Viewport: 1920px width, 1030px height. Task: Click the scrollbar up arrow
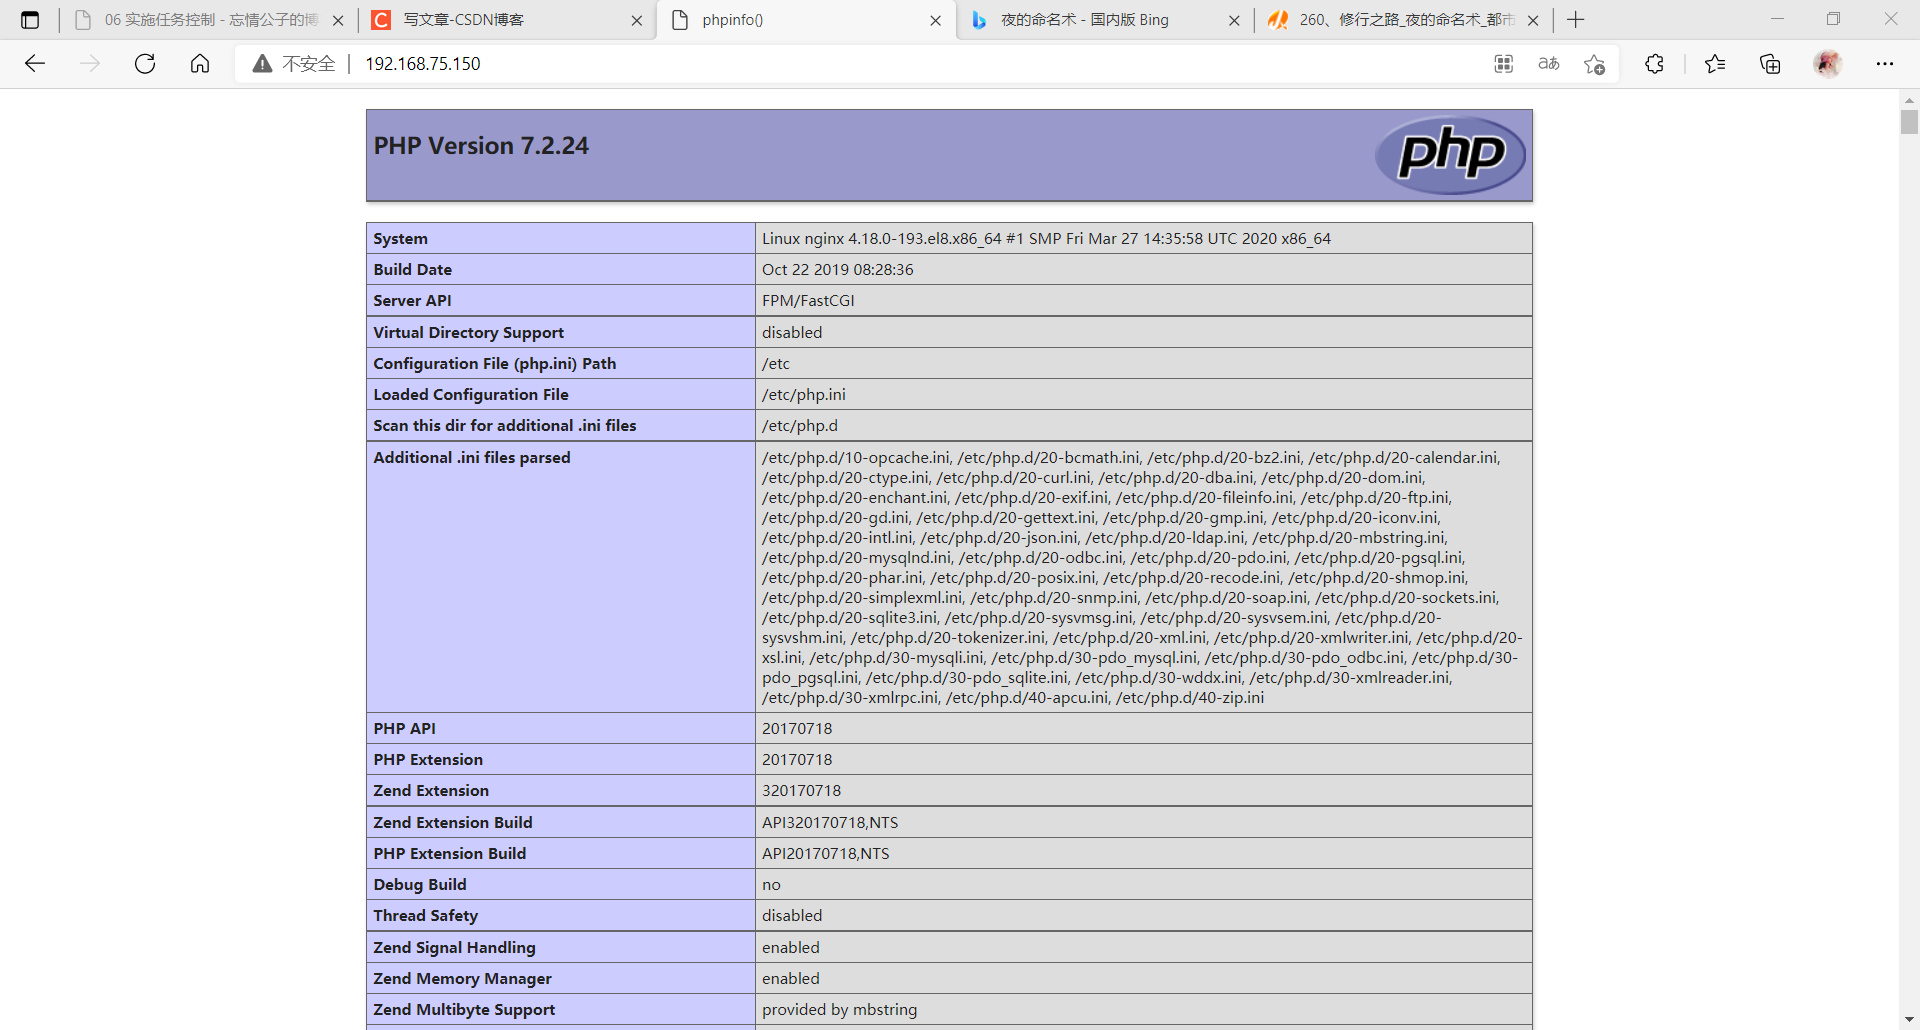(1909, 100)
